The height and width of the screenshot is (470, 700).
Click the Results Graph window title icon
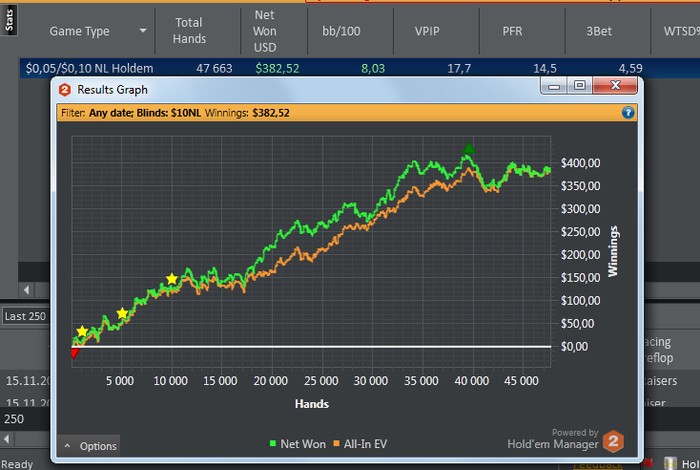click(x=65, y=90)
